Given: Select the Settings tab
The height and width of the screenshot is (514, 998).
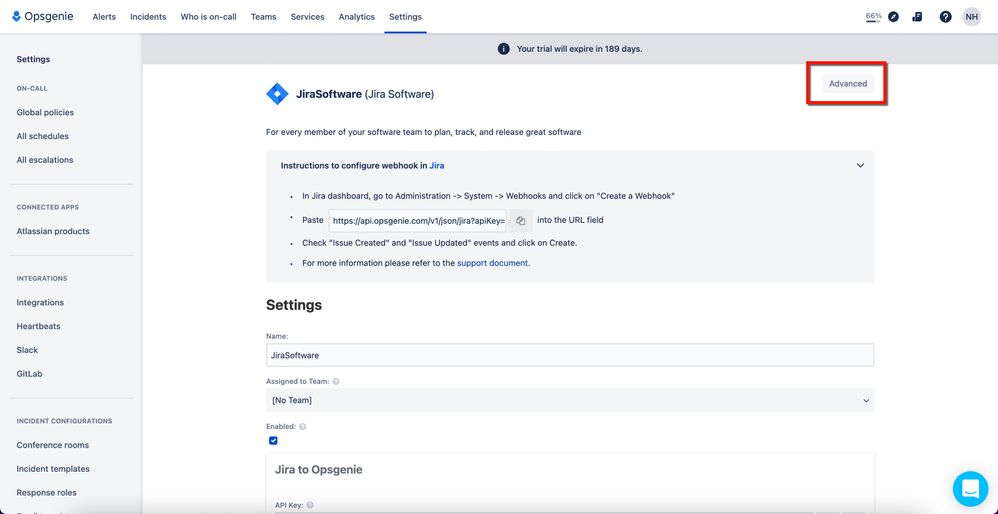Looking at the screenshot, I should tap(405, 17).
